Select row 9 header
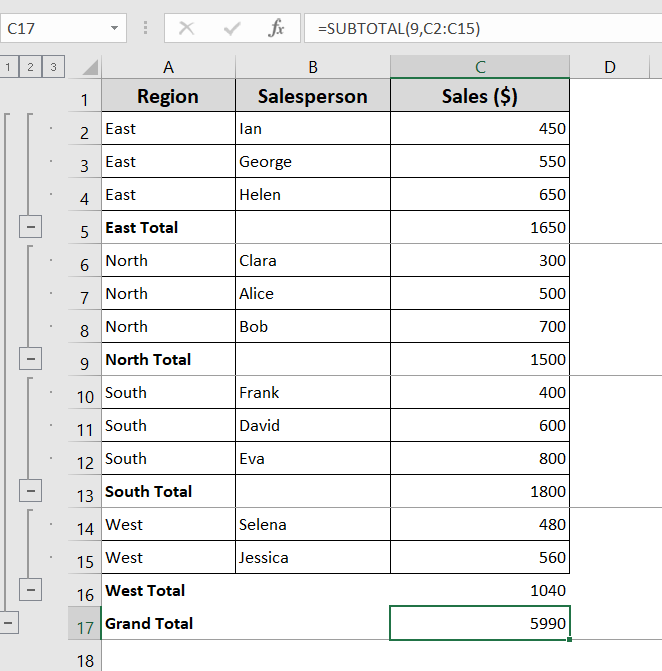Image resolution: width=662 pixels, height=671 pixels. click(85, 359)
